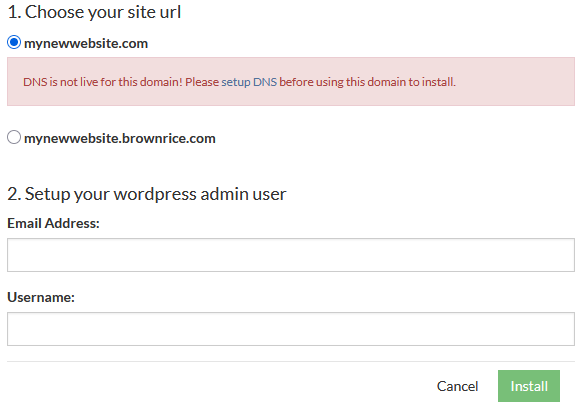Click the Email Address field label
The image size is (582, 416).
(53, 223)
